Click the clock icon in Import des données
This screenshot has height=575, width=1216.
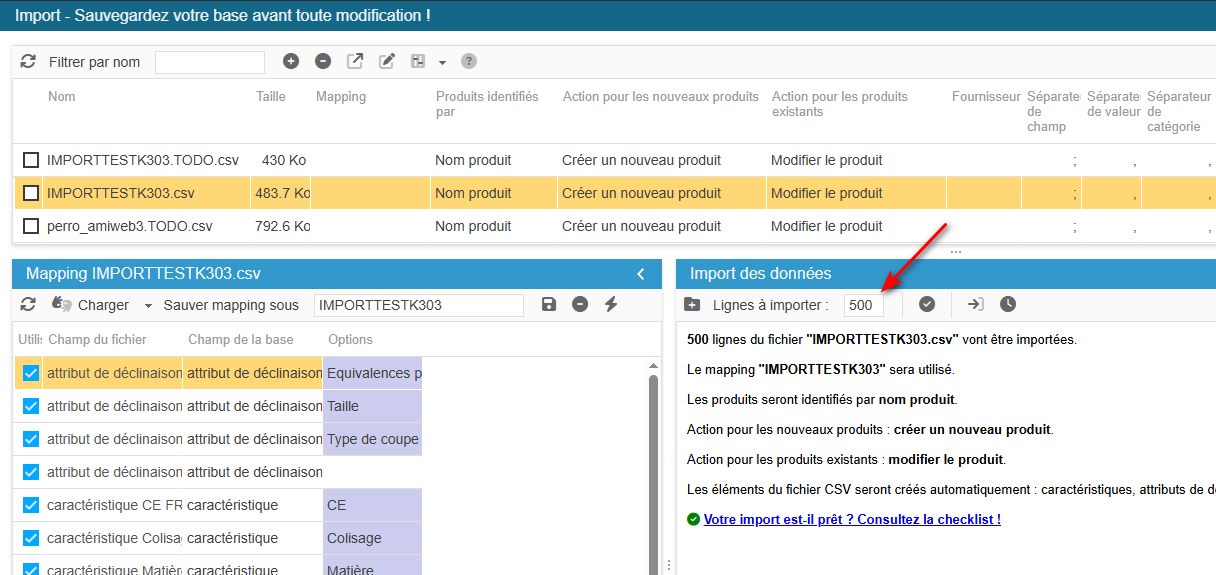(x=1008, y=304)
